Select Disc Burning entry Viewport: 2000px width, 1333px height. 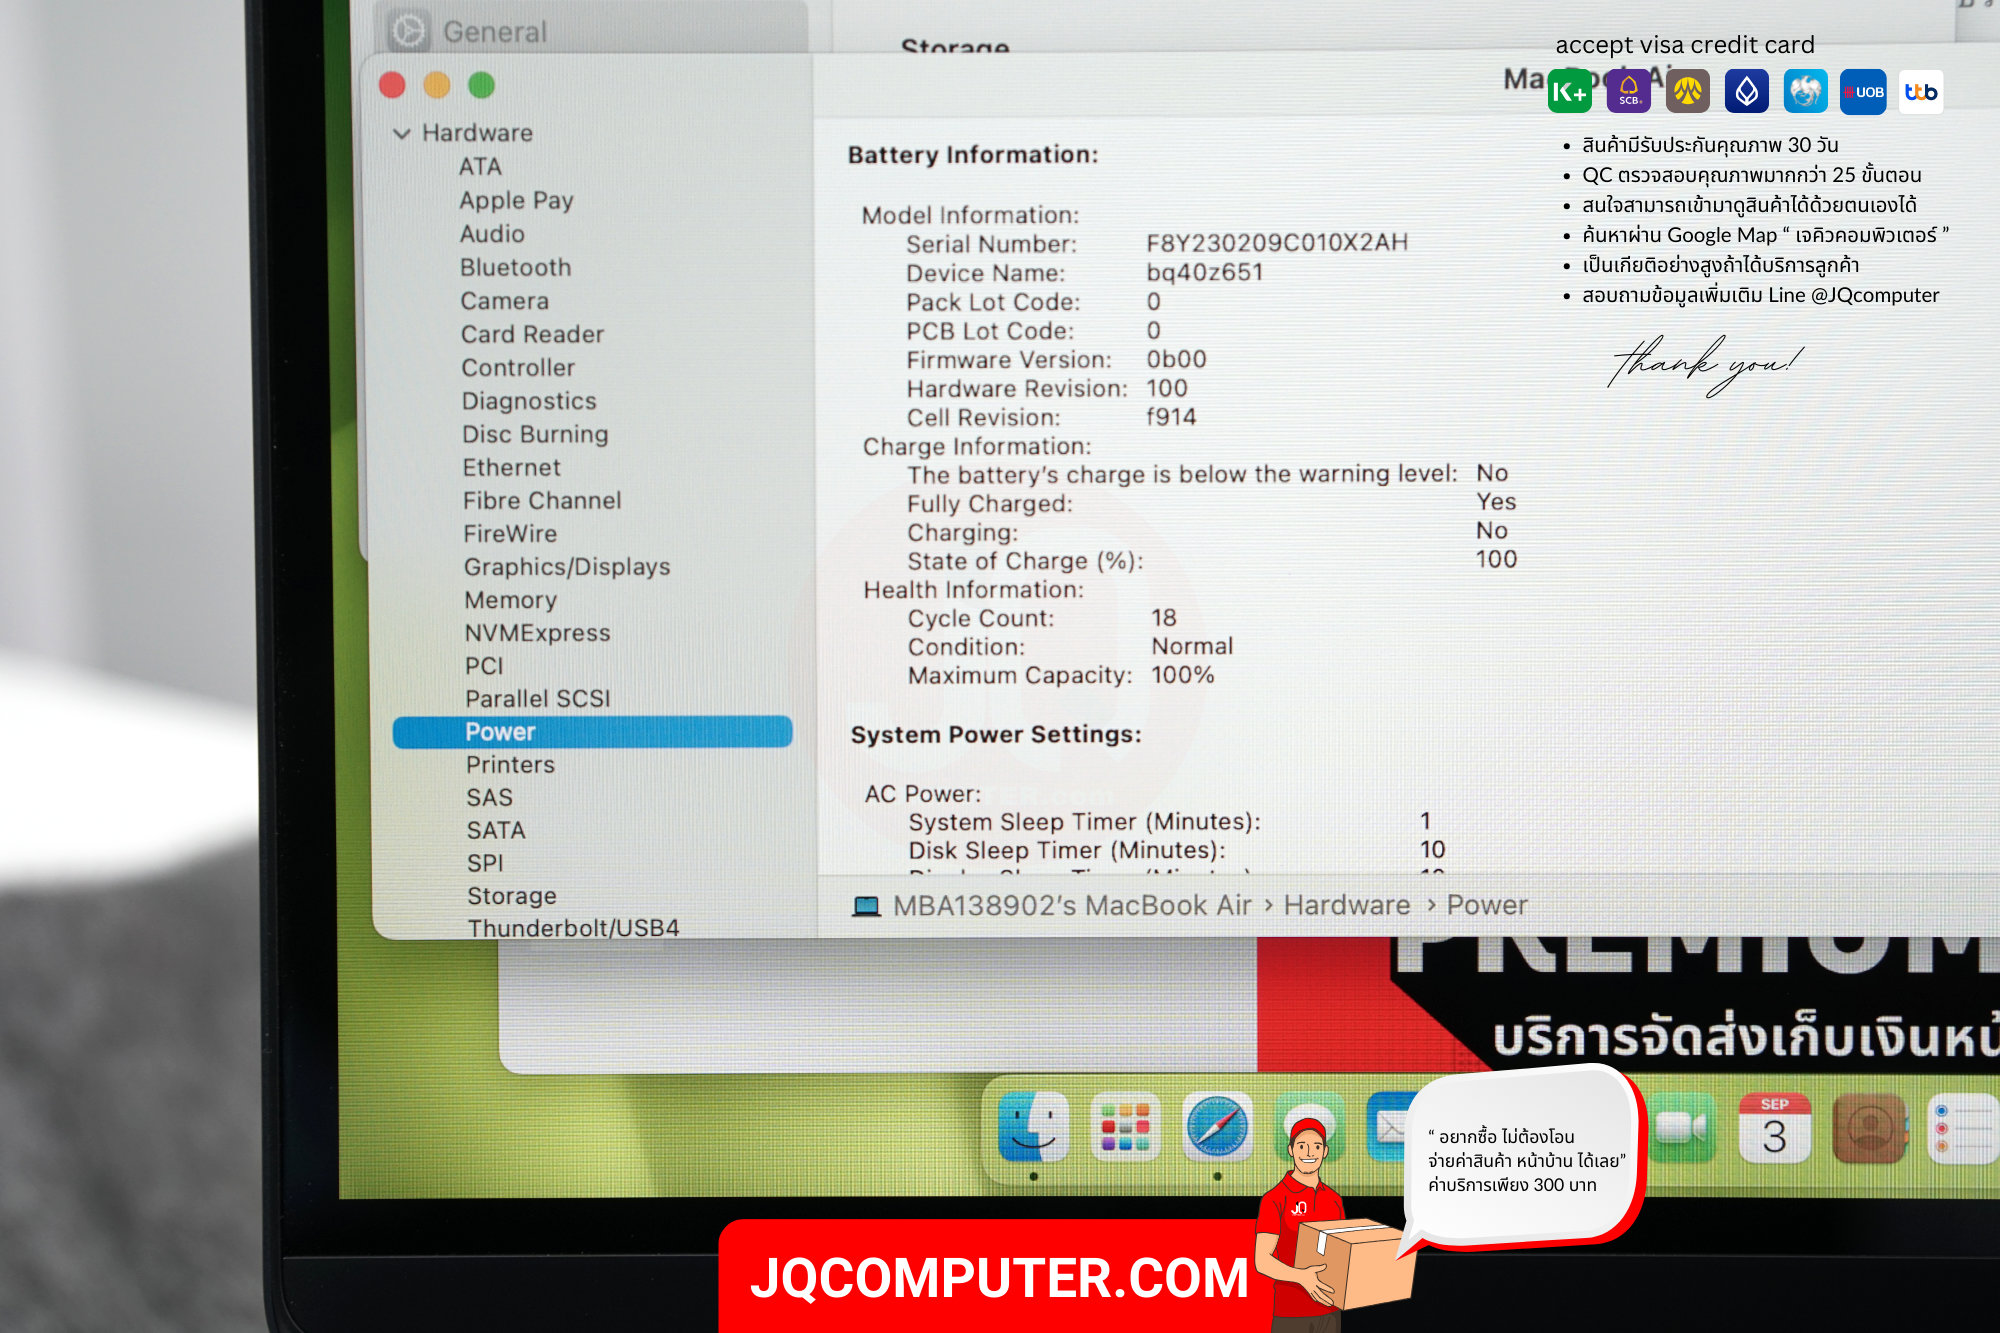535,434
